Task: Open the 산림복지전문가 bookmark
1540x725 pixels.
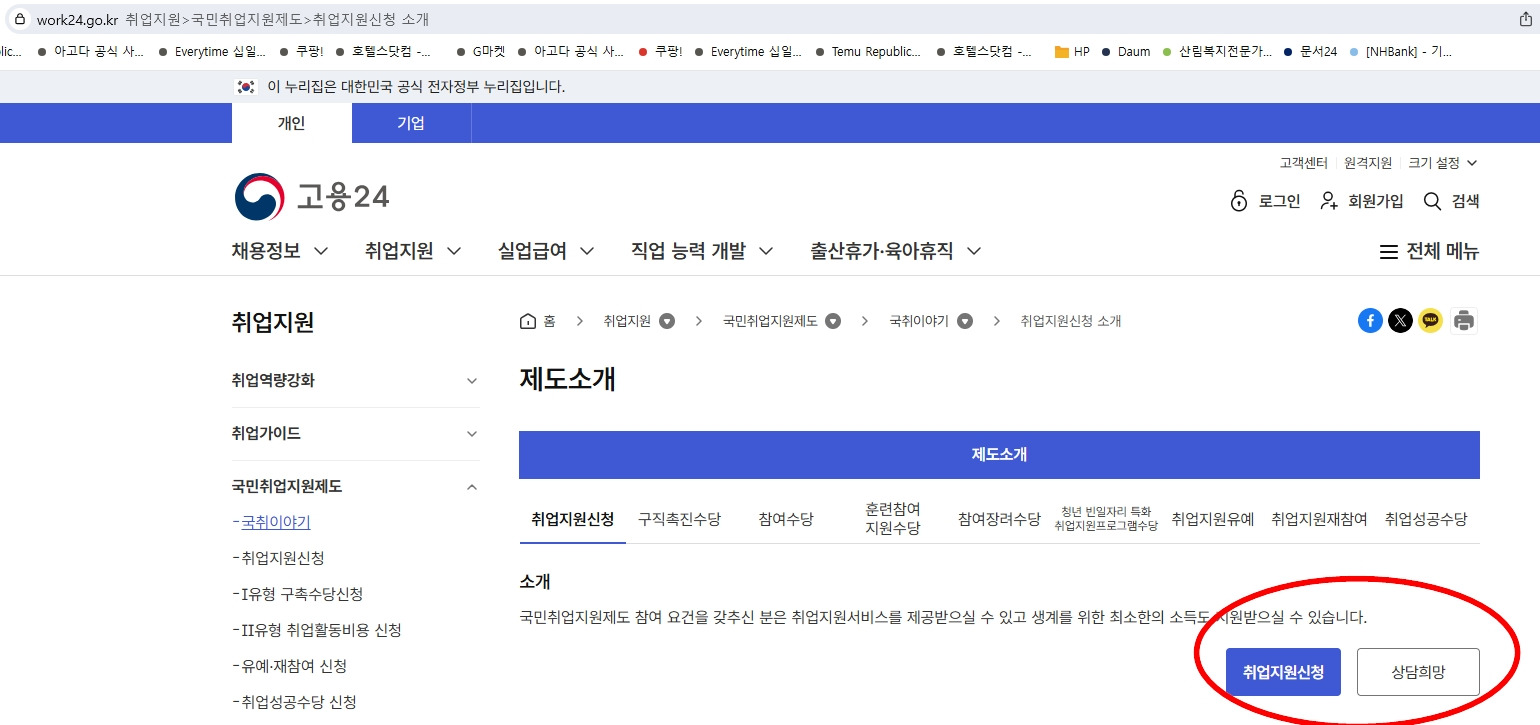Action: tap(1217, 52)
